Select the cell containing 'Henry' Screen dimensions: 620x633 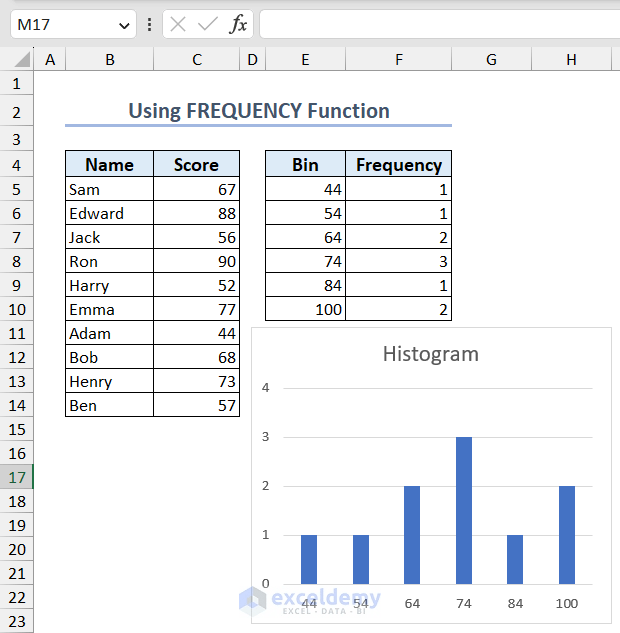(x=109, y=381)
